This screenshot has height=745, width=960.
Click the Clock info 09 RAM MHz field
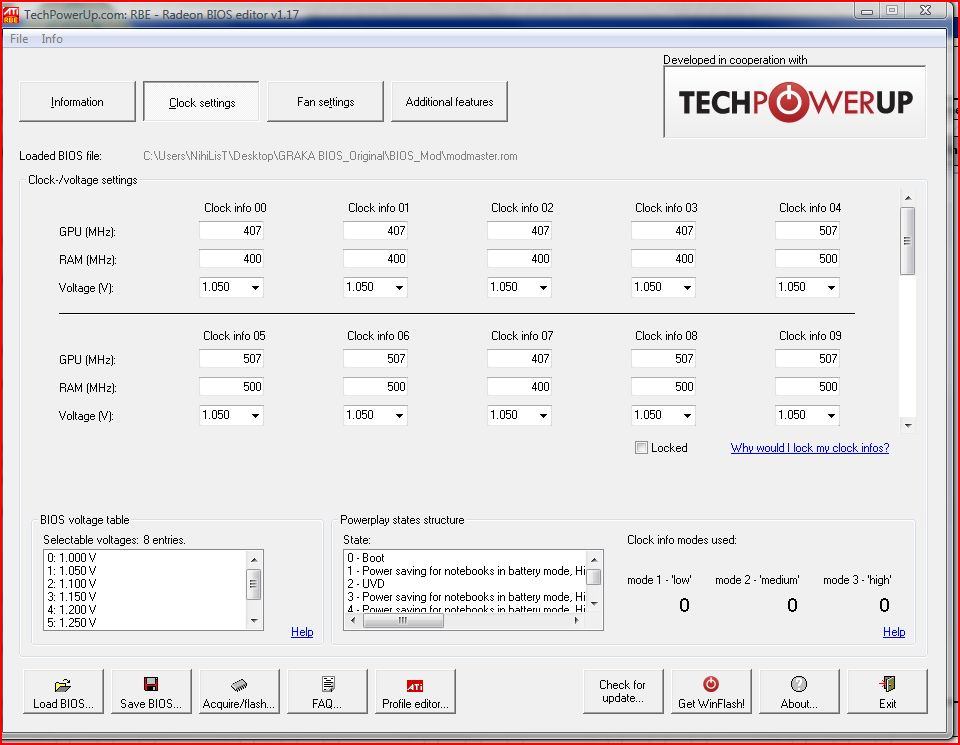[807, 386]
